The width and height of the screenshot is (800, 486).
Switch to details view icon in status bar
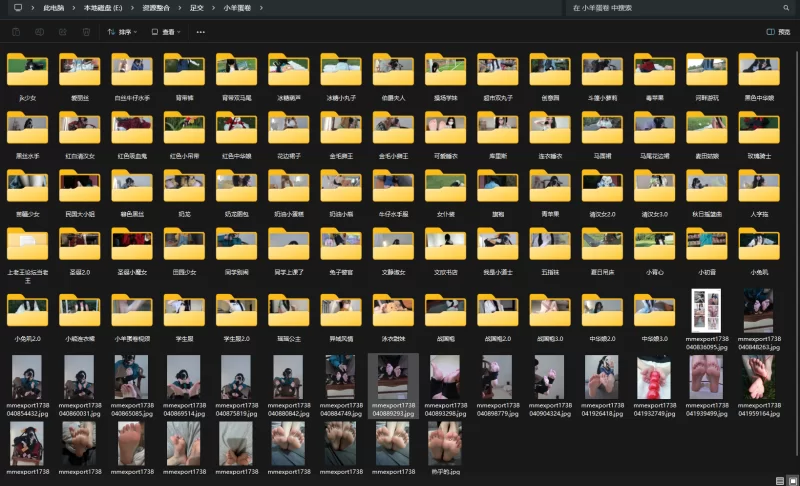(780, 481)
